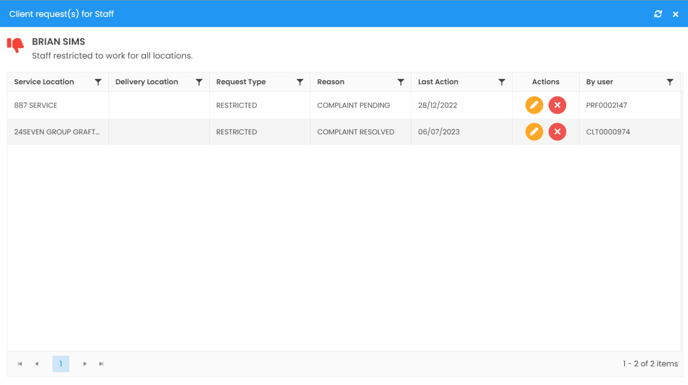Screen dimensions: 688x385
Task: Edit the 887 SERVICE restriction row
Action: tap(534, 105)
